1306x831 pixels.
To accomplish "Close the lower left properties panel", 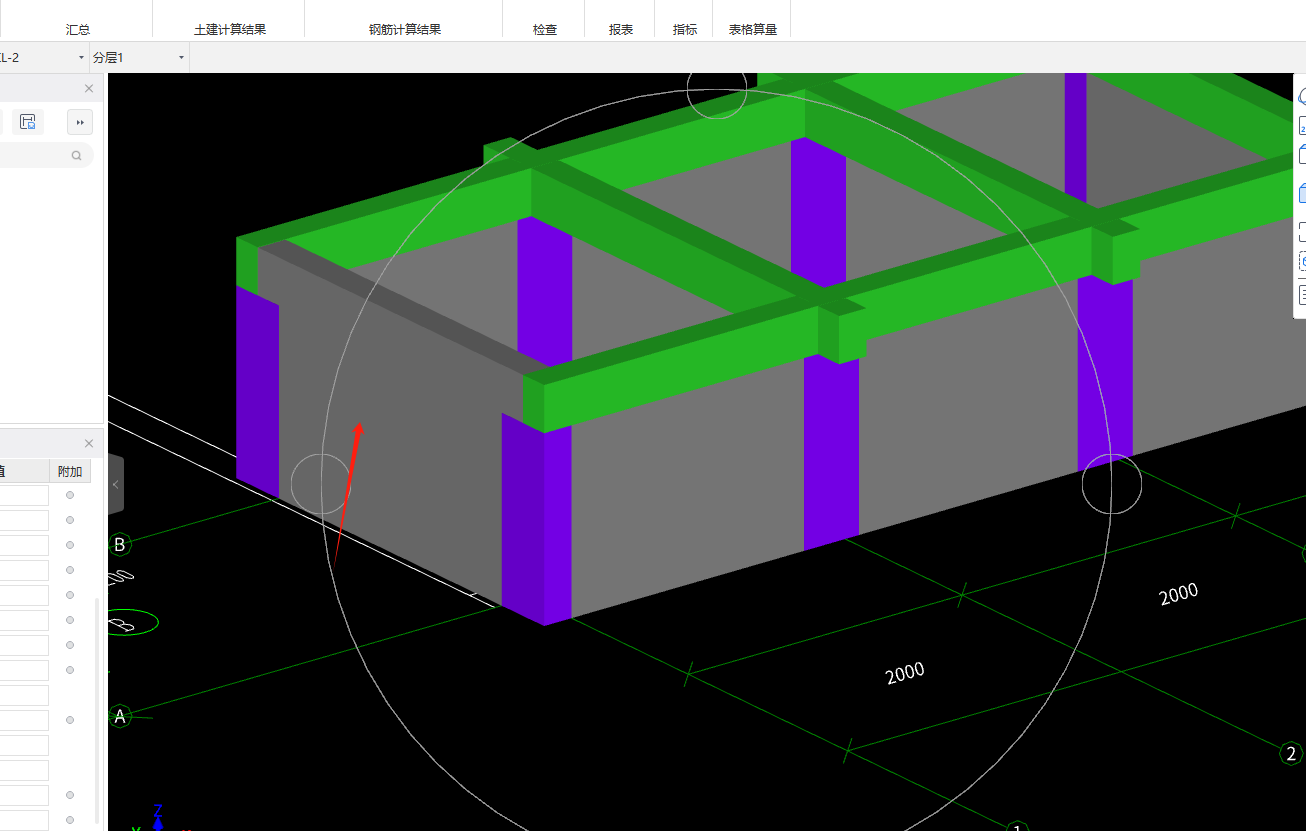I will click(89, 443).
